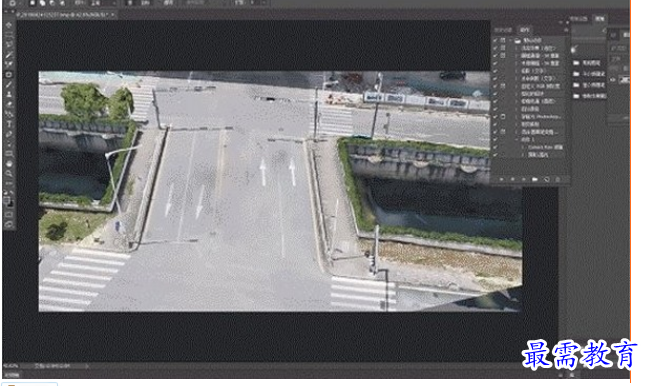This screenshot has height=386, width=646.
Task: Select the Move tool in the toolbar
Action: (9, 25)
